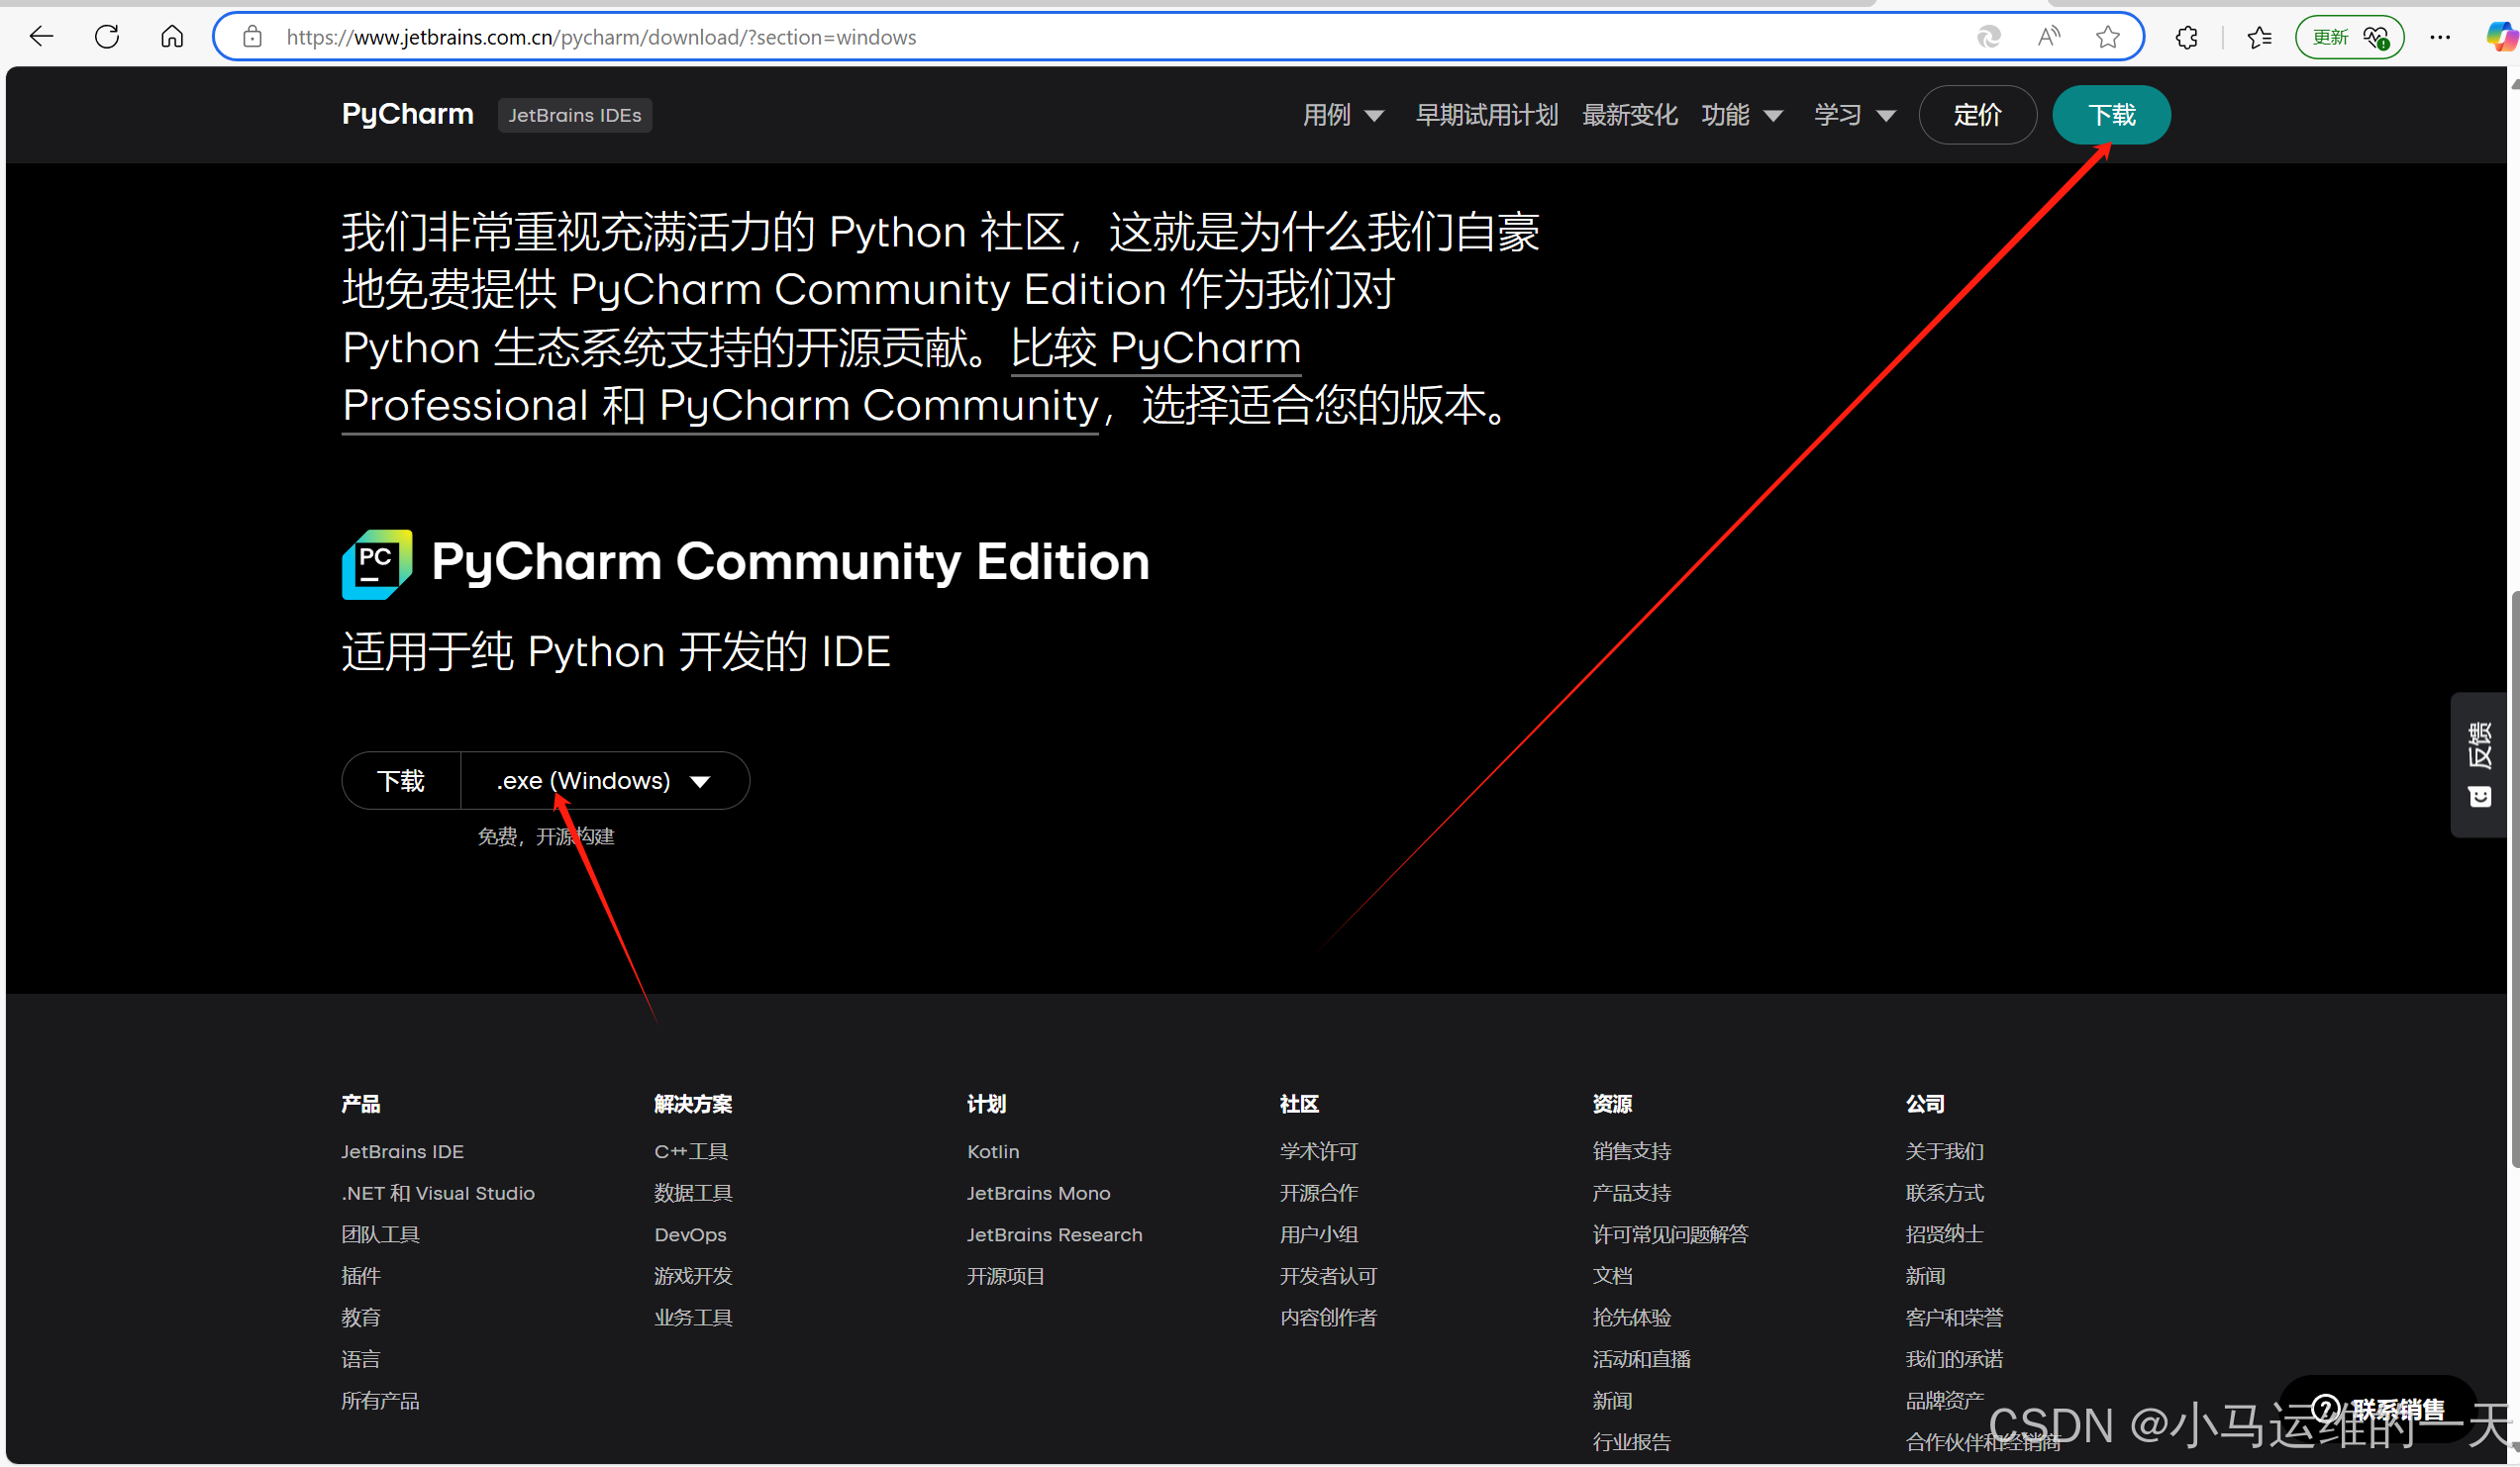
Task: Select the 早期试用计划 menu item
Action: pos(1486,114)
